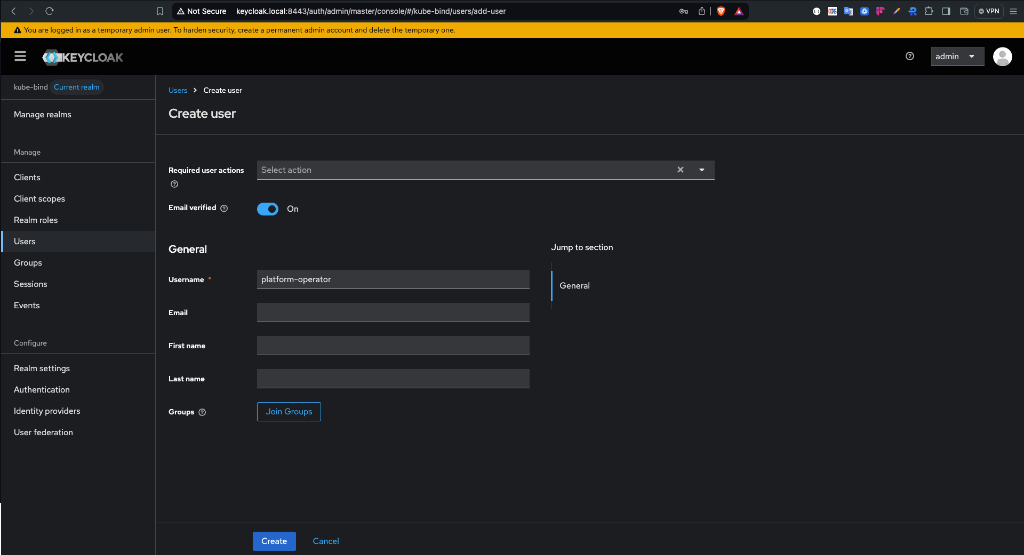Click the Last name input field
1024x555 pixels.
click(x=393, y=379)
